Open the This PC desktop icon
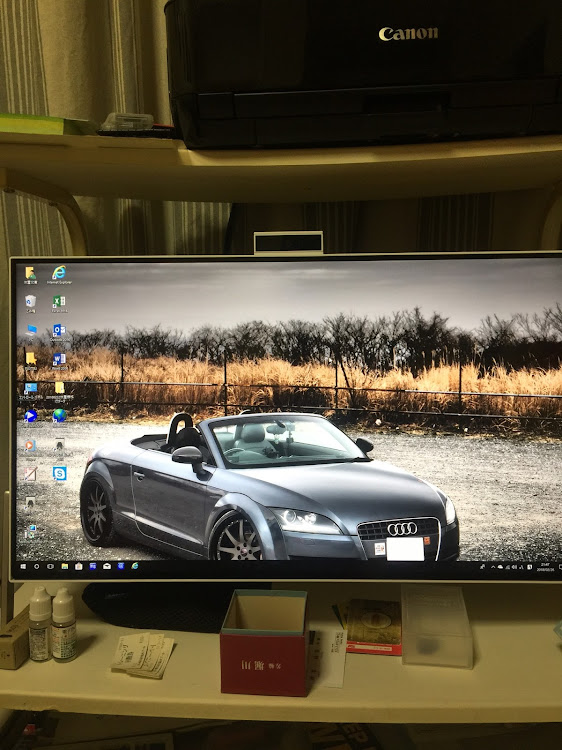 pyautogui.click(x=30, y=332)
